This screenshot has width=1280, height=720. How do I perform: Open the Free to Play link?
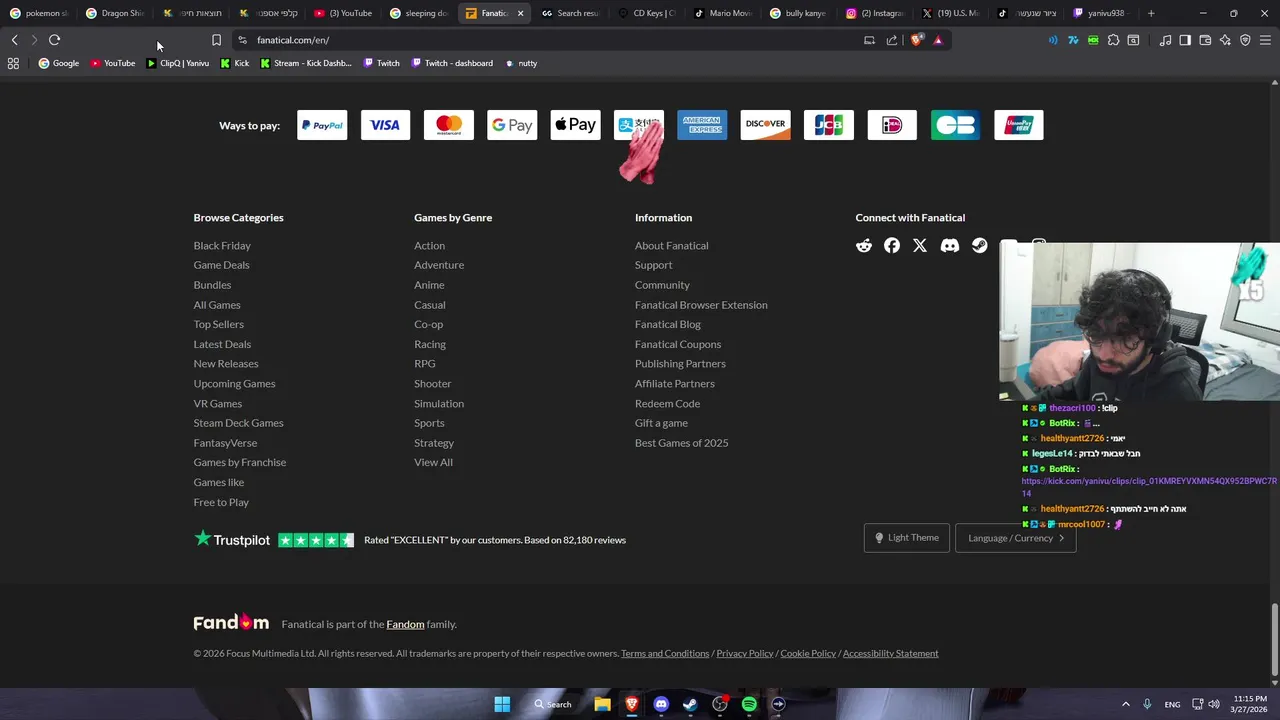click(221, 502)
